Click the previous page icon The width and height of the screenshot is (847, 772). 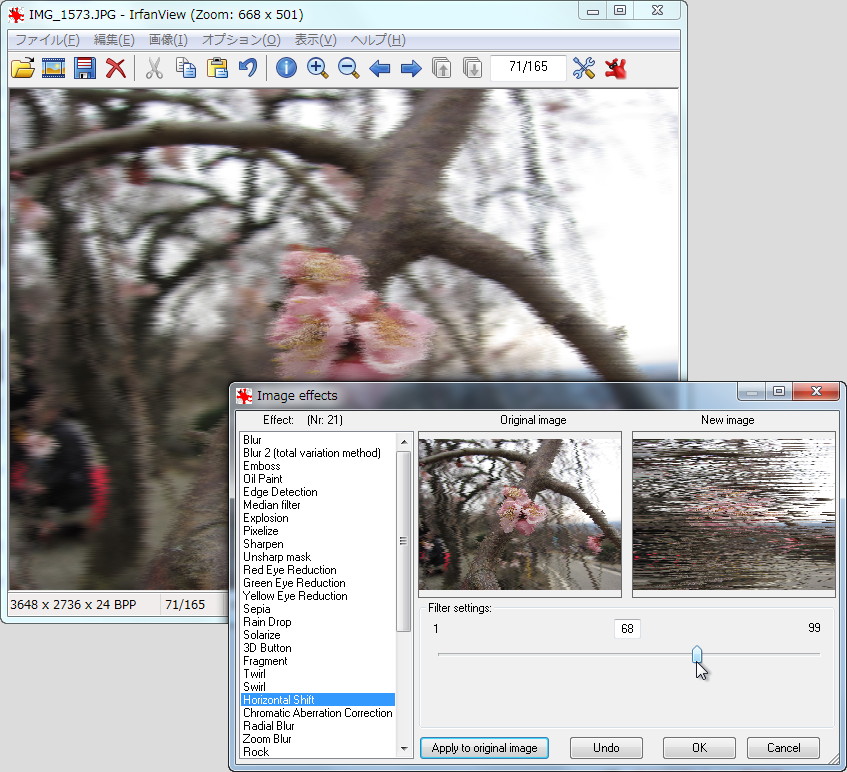click(x=442, y=68)
